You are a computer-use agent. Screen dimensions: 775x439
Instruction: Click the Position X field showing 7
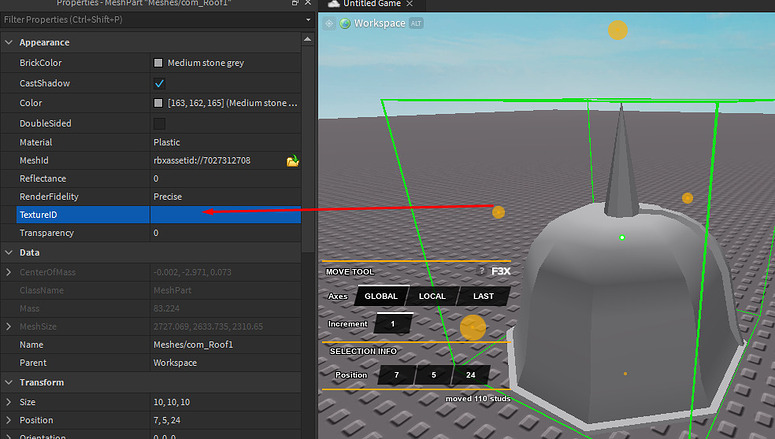pyautogui.click(x=396, y=375)
